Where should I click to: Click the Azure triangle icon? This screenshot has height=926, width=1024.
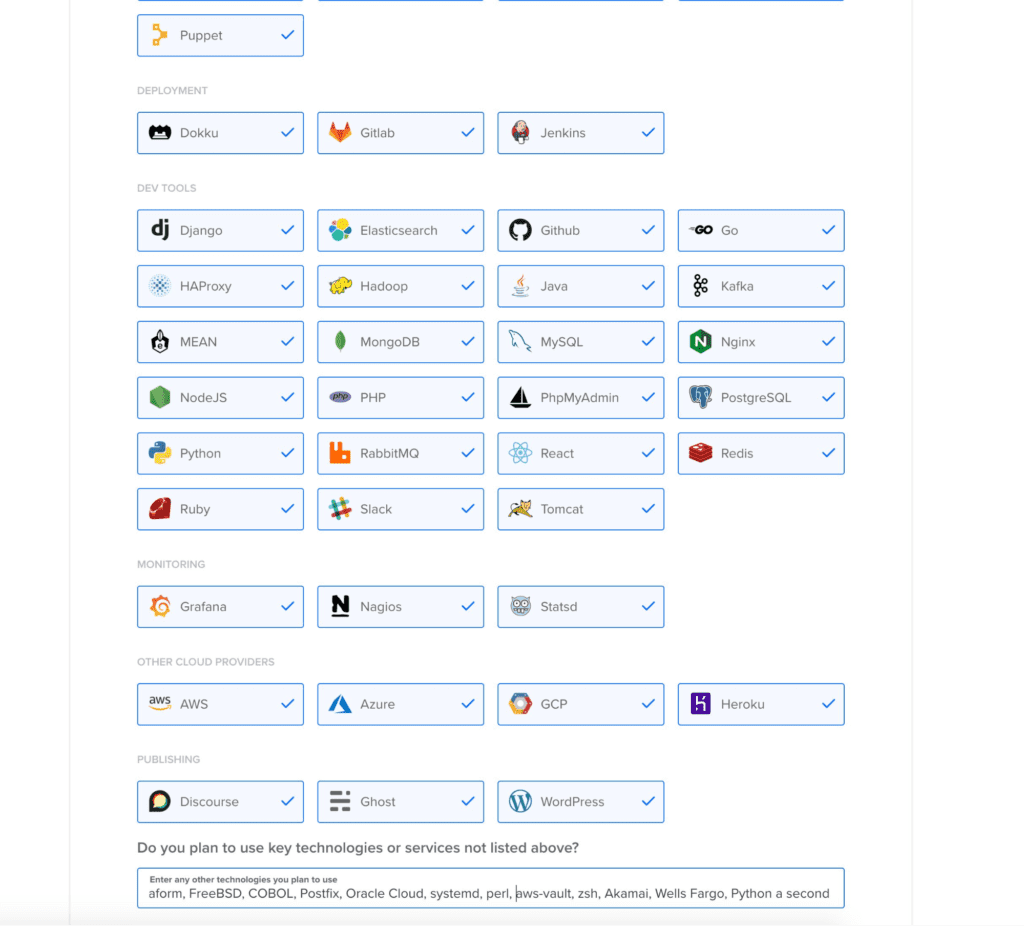(x=340, y=704)
